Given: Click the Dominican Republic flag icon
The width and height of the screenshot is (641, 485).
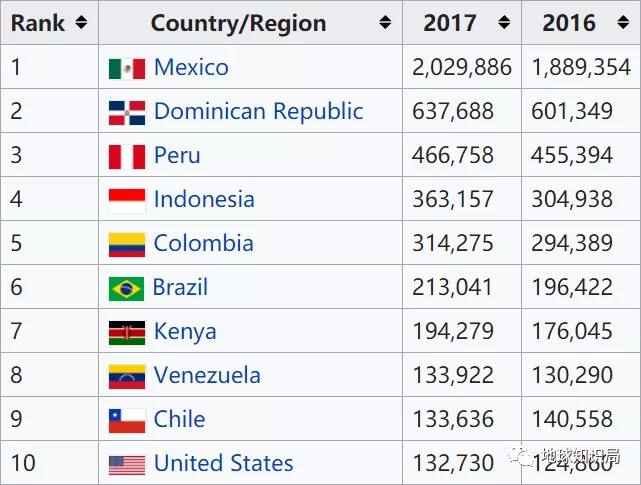Looking at the screenshot, I should pyautogui.click(x=127, y=112).
